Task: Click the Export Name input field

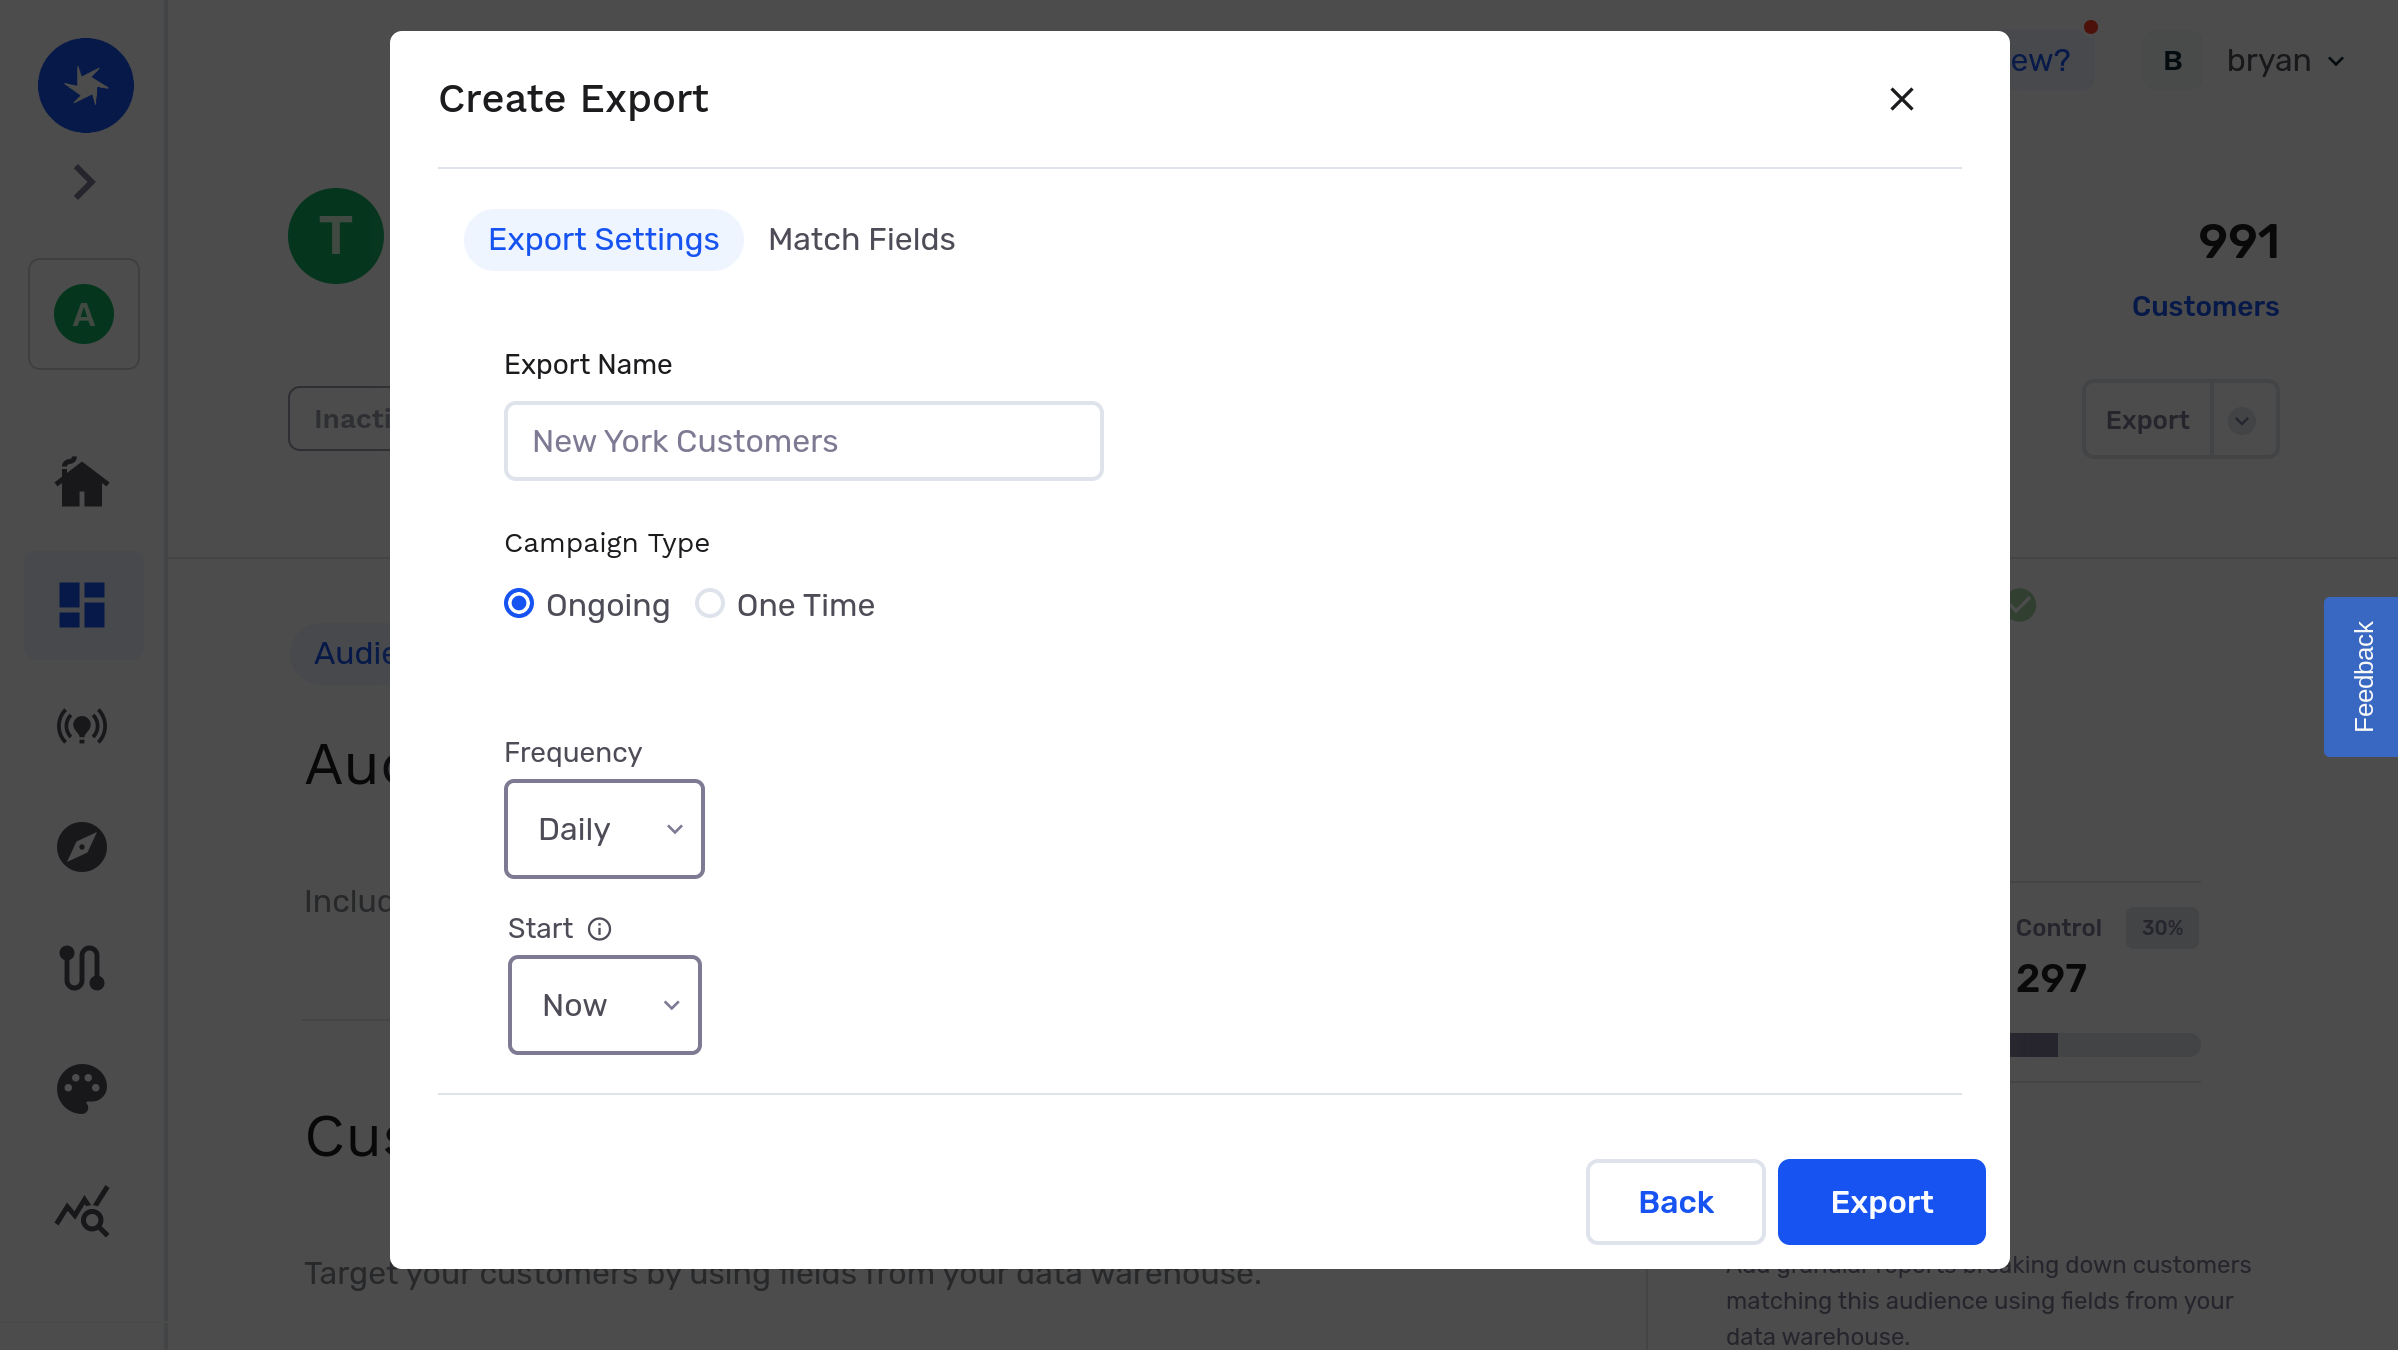Action: pos(804,441)
